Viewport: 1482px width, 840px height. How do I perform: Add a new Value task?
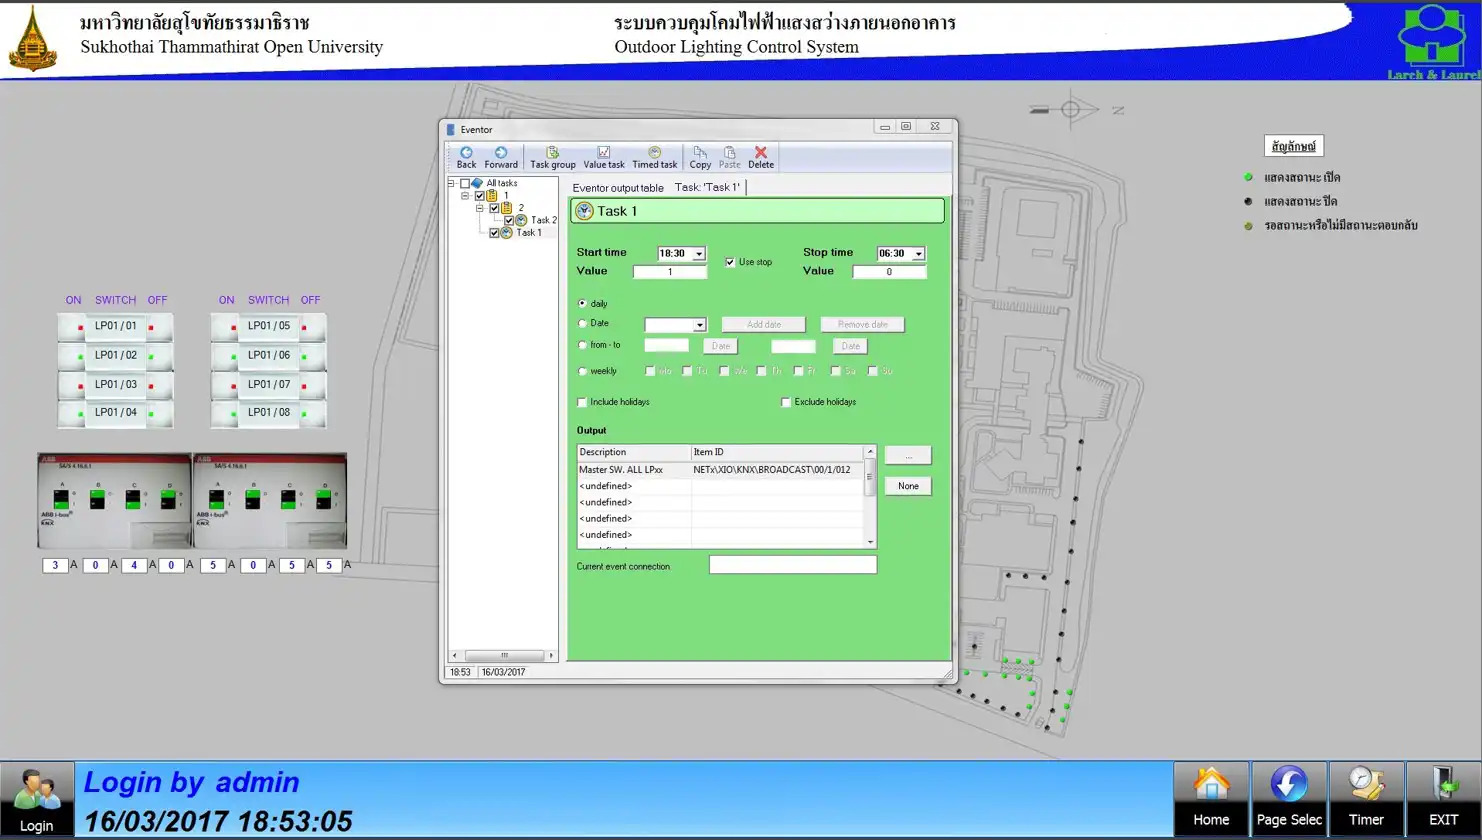(x=603, y=157)
